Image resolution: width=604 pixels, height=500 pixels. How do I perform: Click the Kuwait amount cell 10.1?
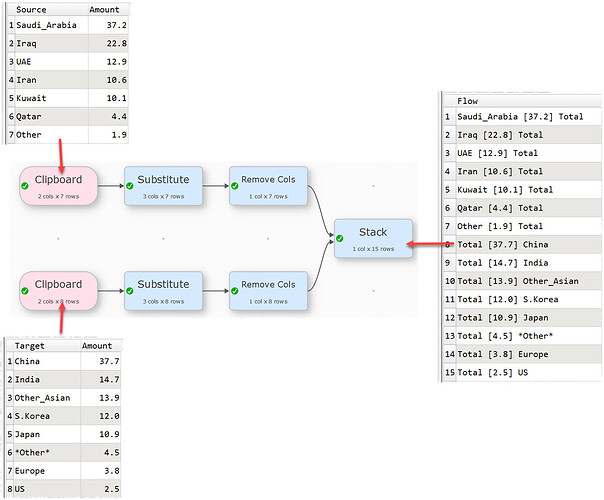107,99
